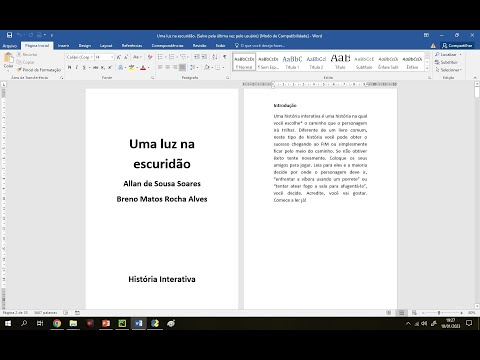Toggle show paragraph marks (pilcrow)
Viewport: 480px width, 360px height.
[225, 57]
